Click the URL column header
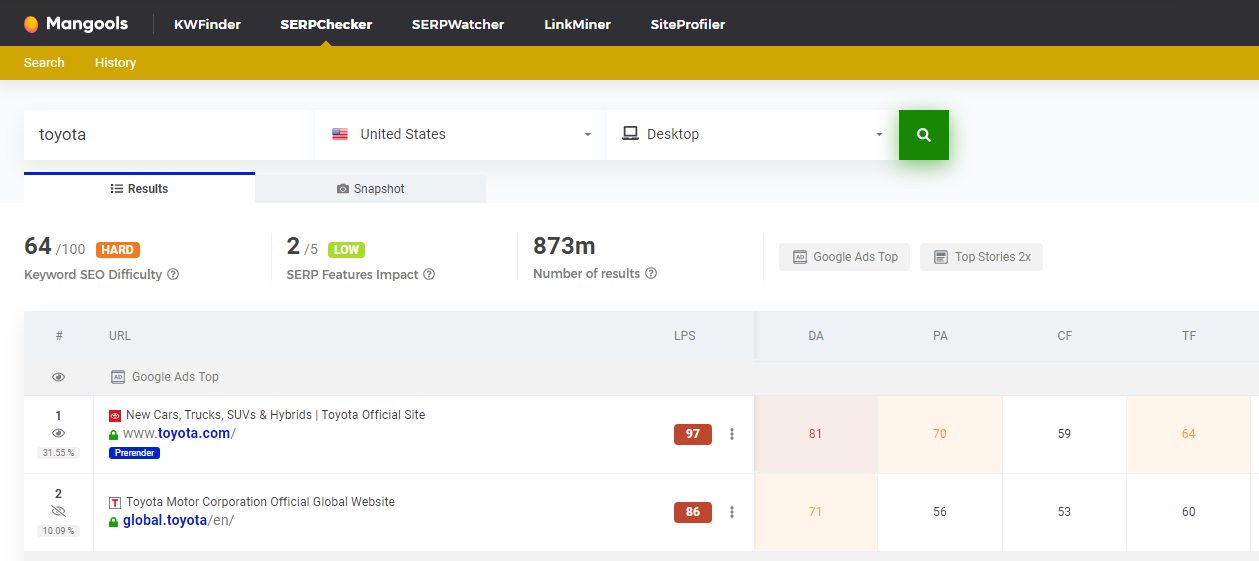This screenshot has height=561, width=1259. (120, 336)
